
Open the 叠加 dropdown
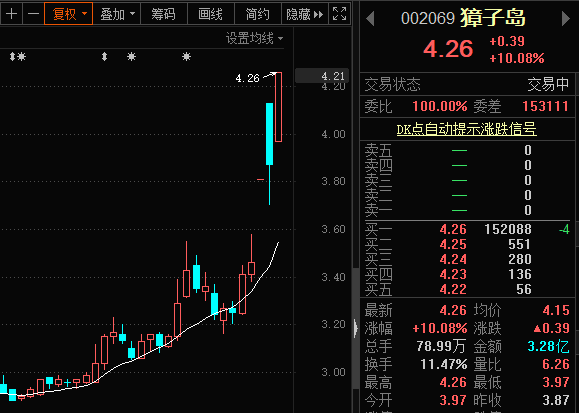(x=117, y=14)
